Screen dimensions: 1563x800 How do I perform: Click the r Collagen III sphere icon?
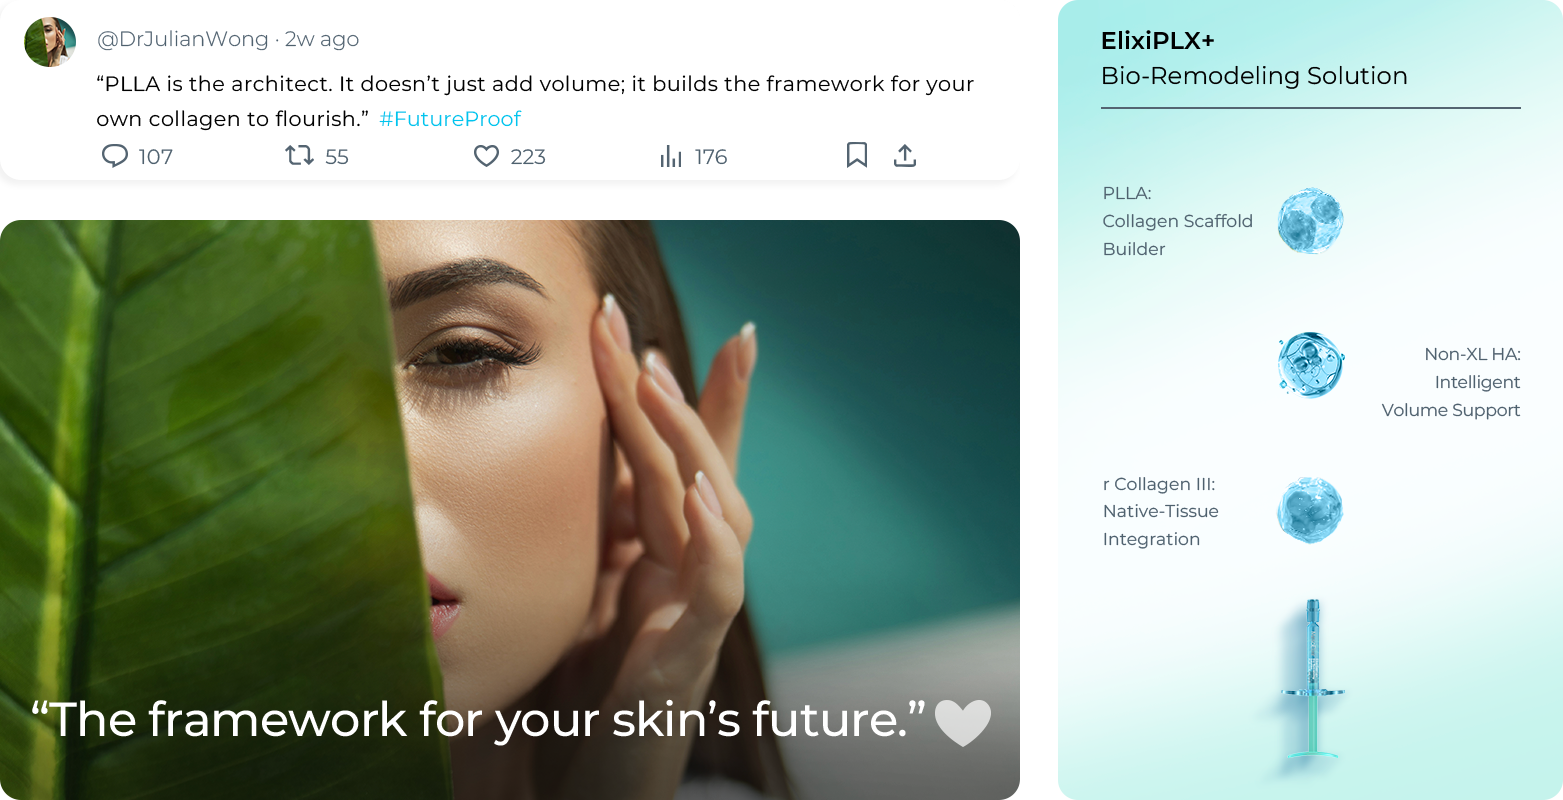1310,510
